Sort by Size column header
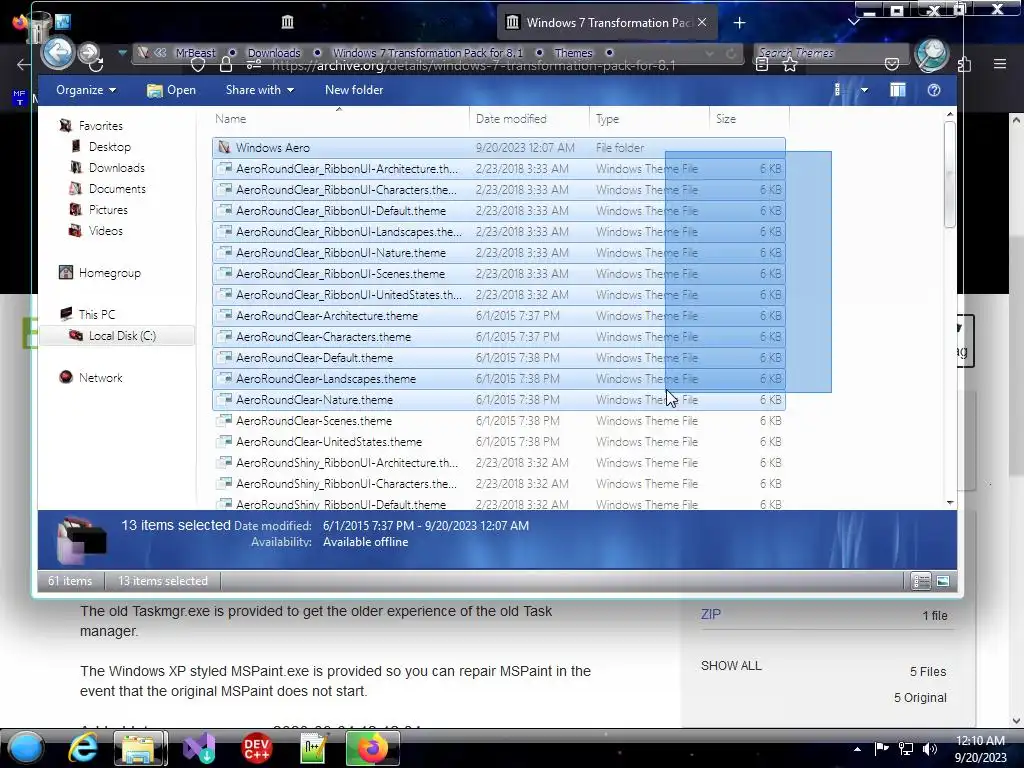This screenshot has height=768, width=1024. (749, 119)
